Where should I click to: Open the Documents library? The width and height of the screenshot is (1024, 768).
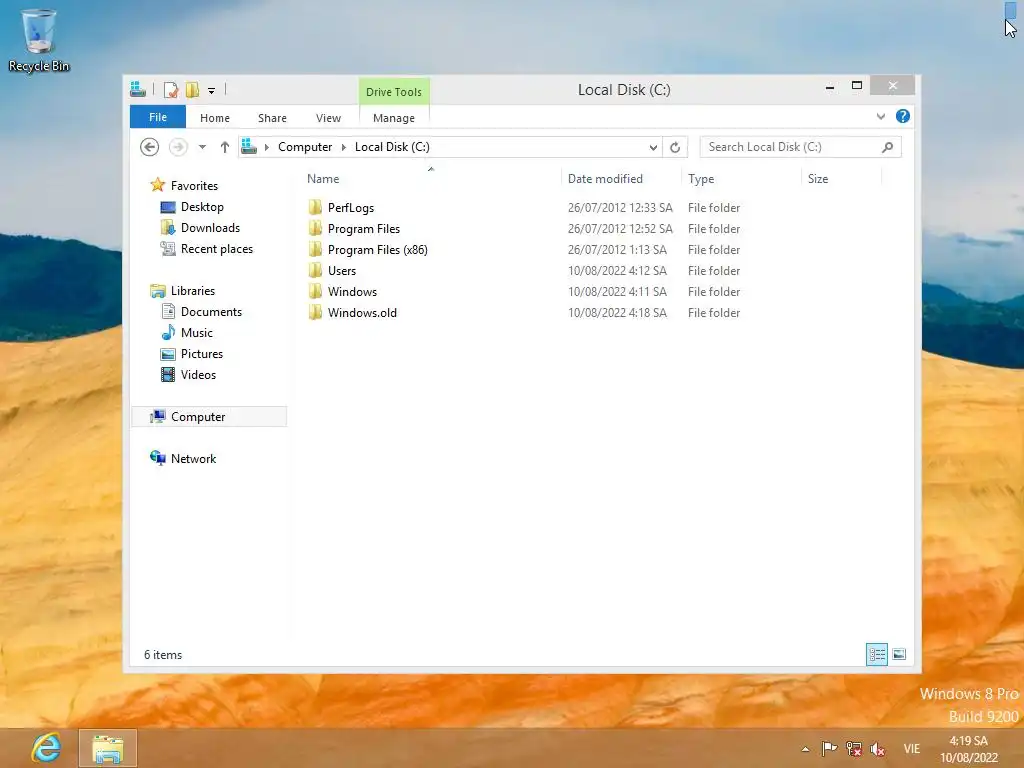click(211, 312)
